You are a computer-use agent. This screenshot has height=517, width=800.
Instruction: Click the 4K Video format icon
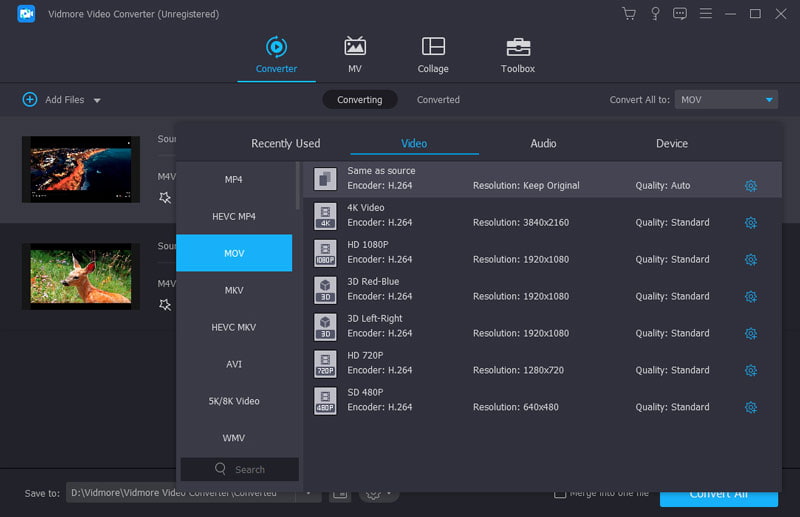325,216
